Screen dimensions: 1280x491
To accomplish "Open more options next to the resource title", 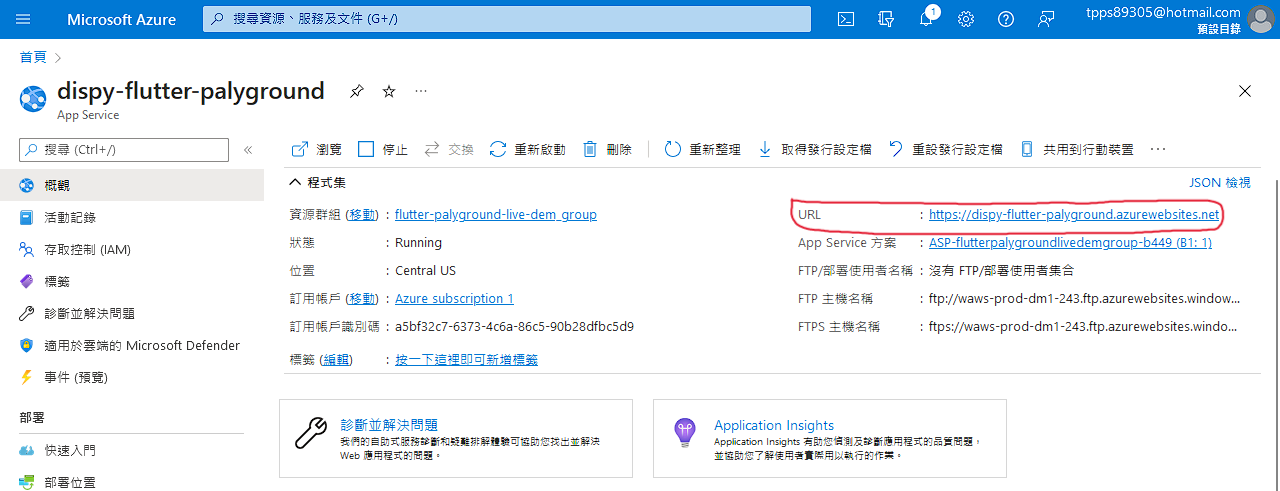I will coord(421,91).
